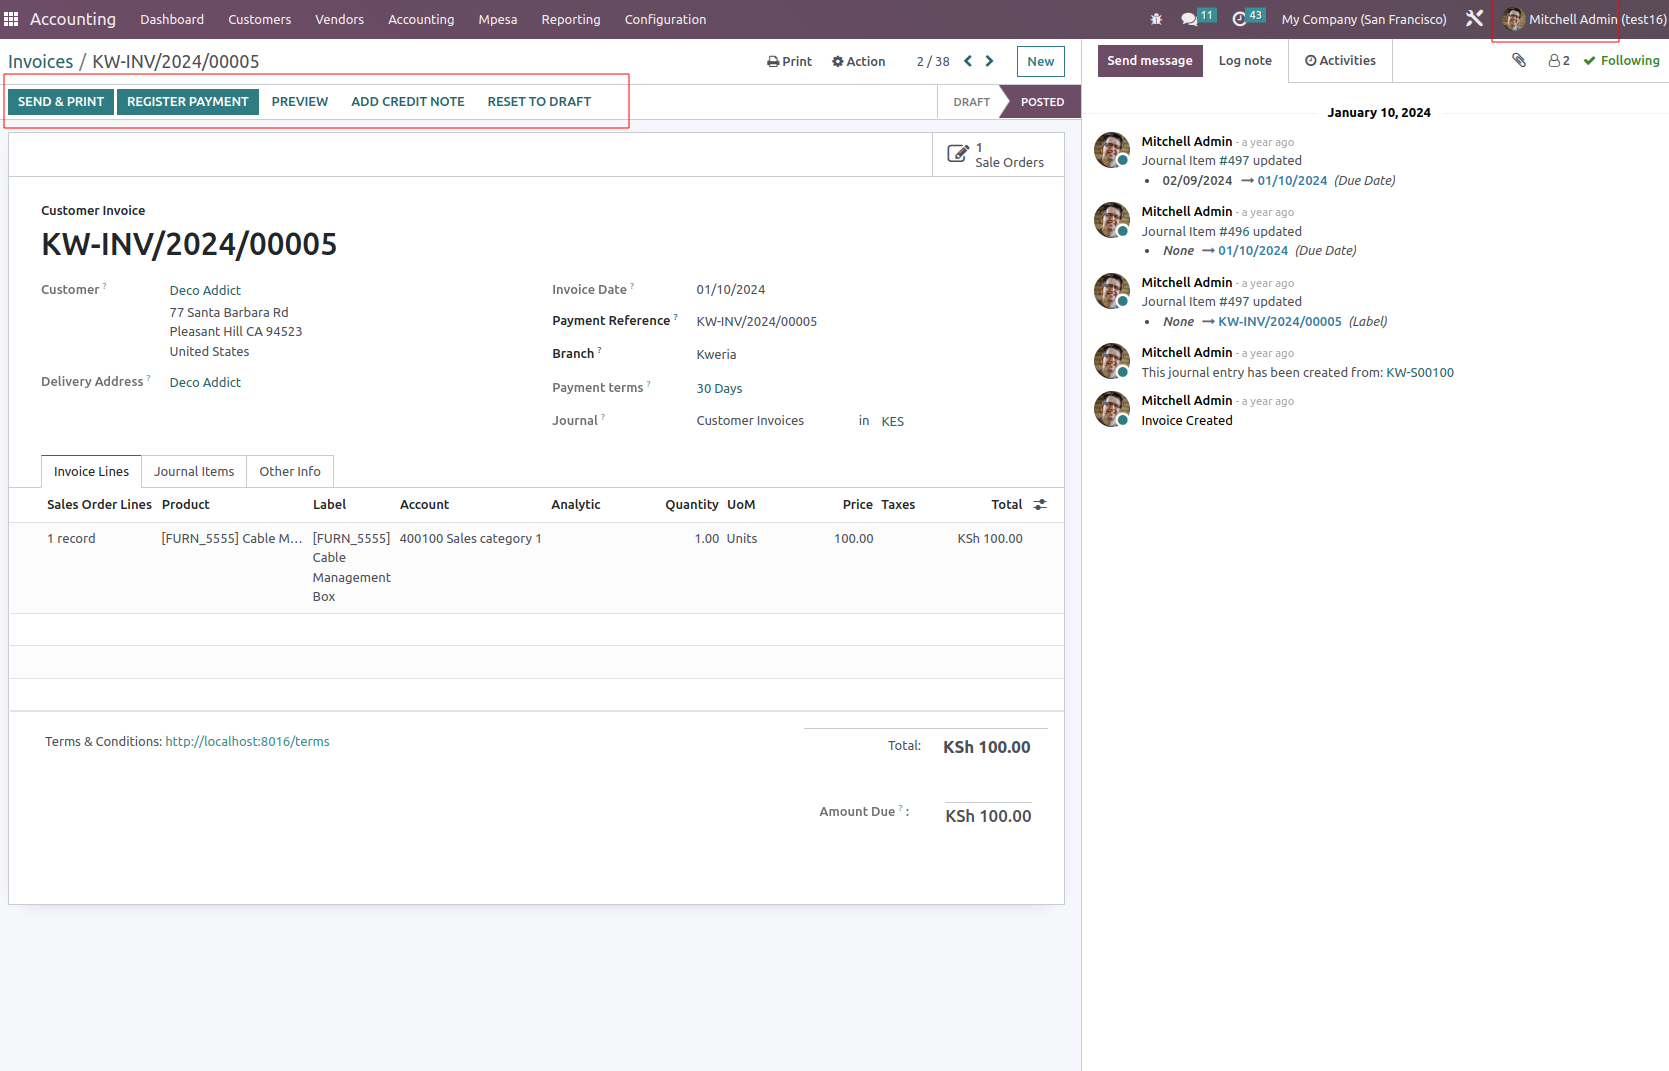This screenshot has width=1669, height=1071.
Task: Go to previous invoice record arrow
Action: click(x=968, y=61)
